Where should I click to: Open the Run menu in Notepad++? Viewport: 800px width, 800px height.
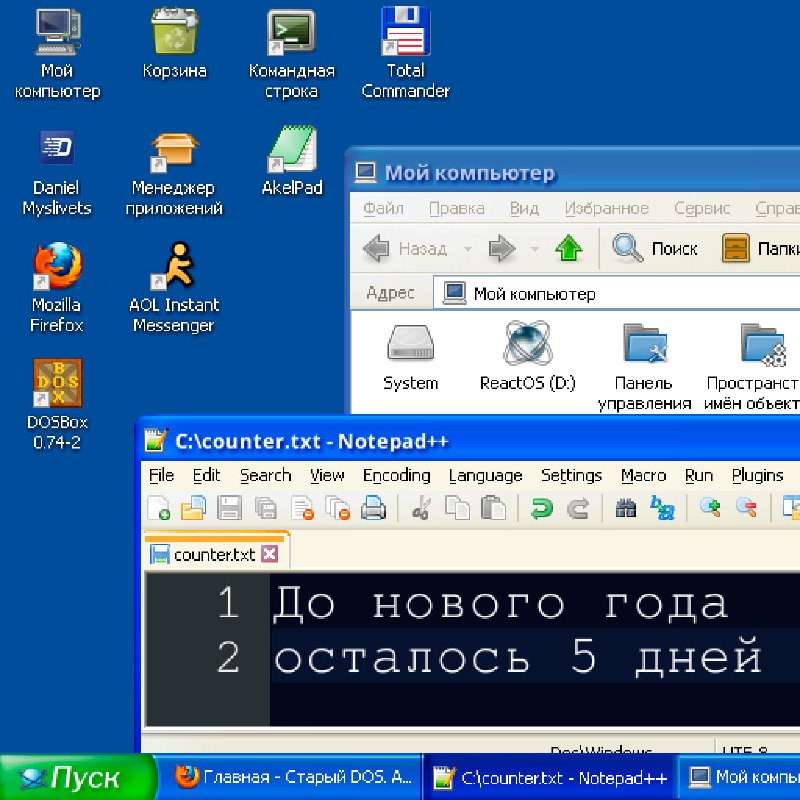(698, 475)
